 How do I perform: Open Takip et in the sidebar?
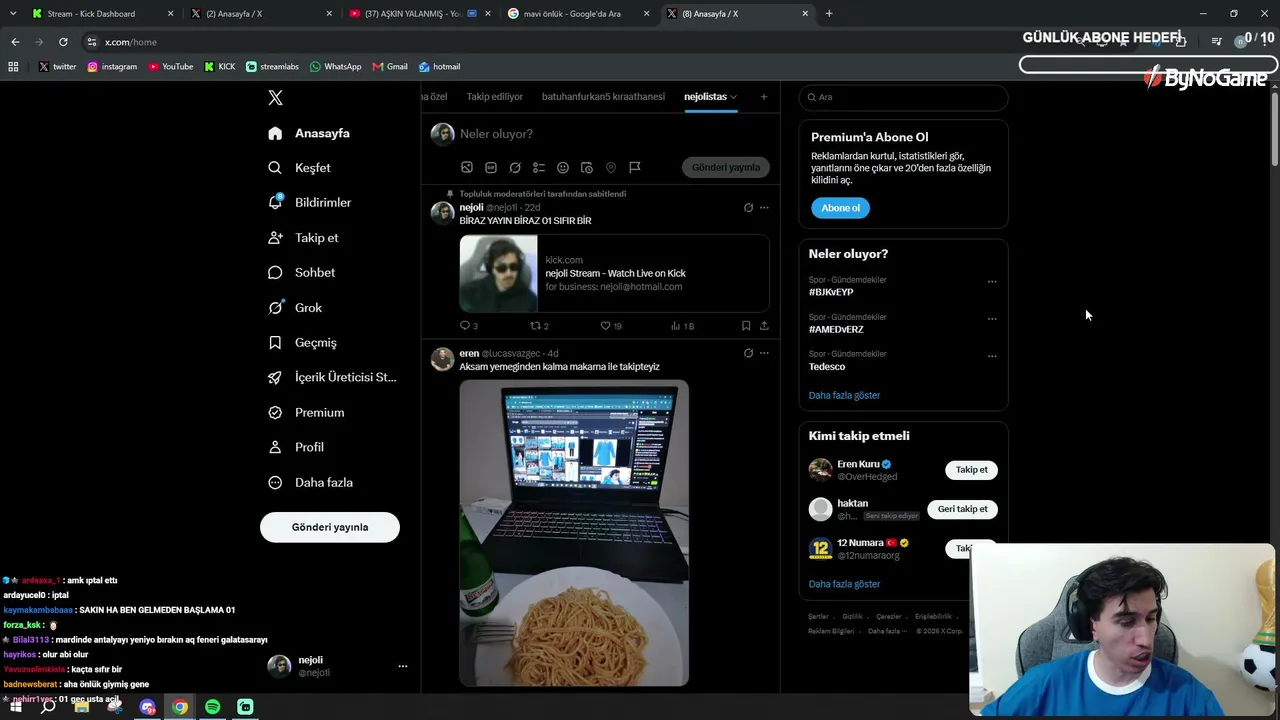click(x=303, y=238)
